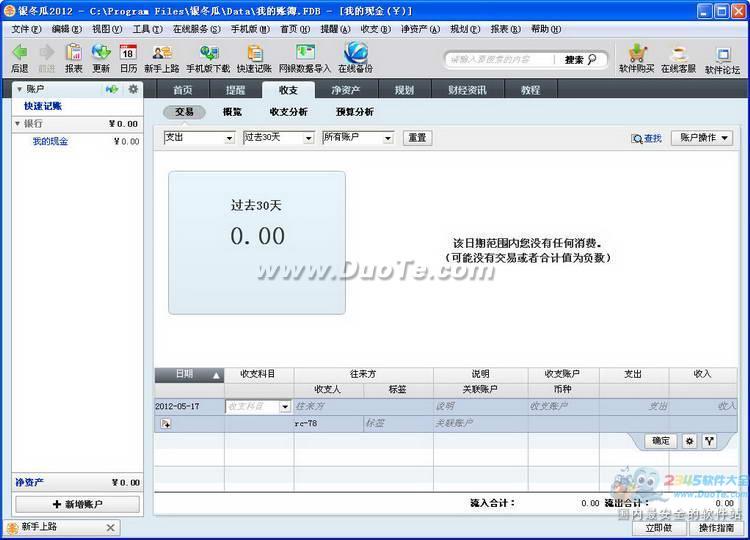Viewport: 750px width, 540px height.
Task: Click the 在线备份 backup icon
Action: point(355,58)
